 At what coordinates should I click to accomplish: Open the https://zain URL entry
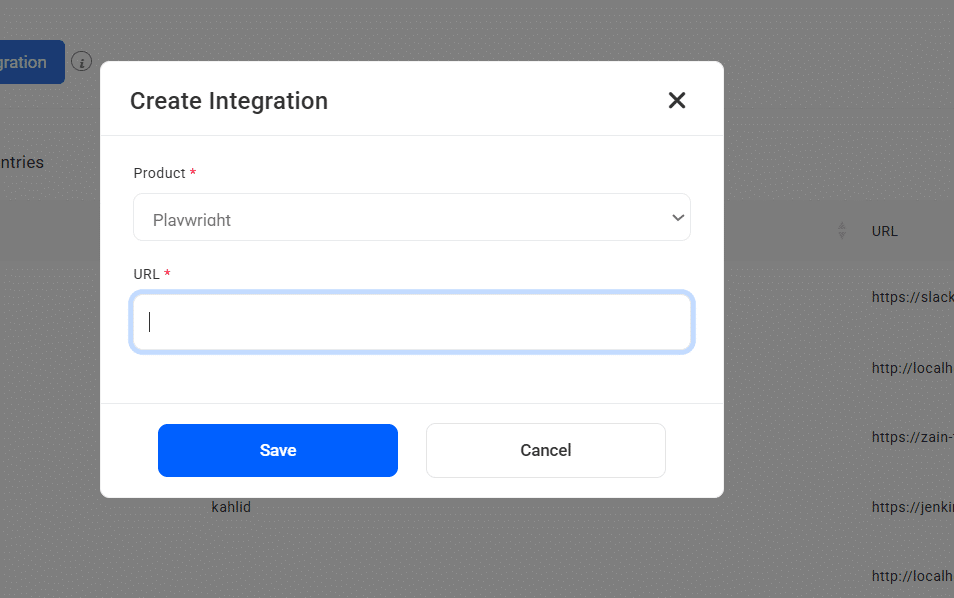pos(912,437)
